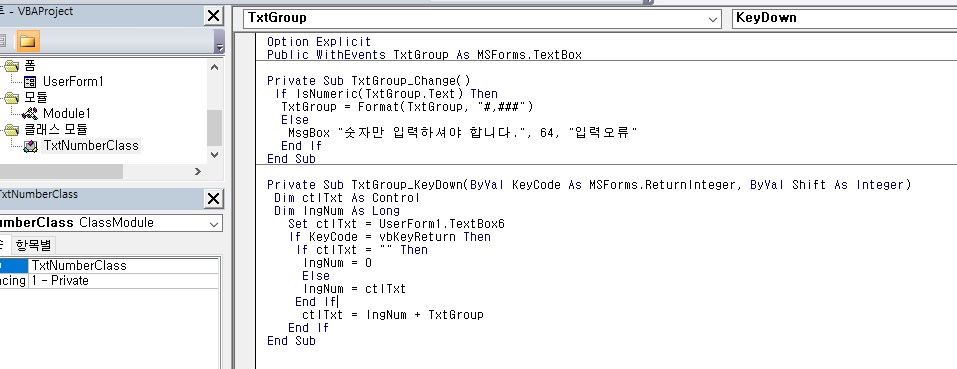Image resolution: width=957 pixels, height=369 pixels.
Task: Click the 'lngNum = ctlTxt' line
Action: (x=355, y=288)
